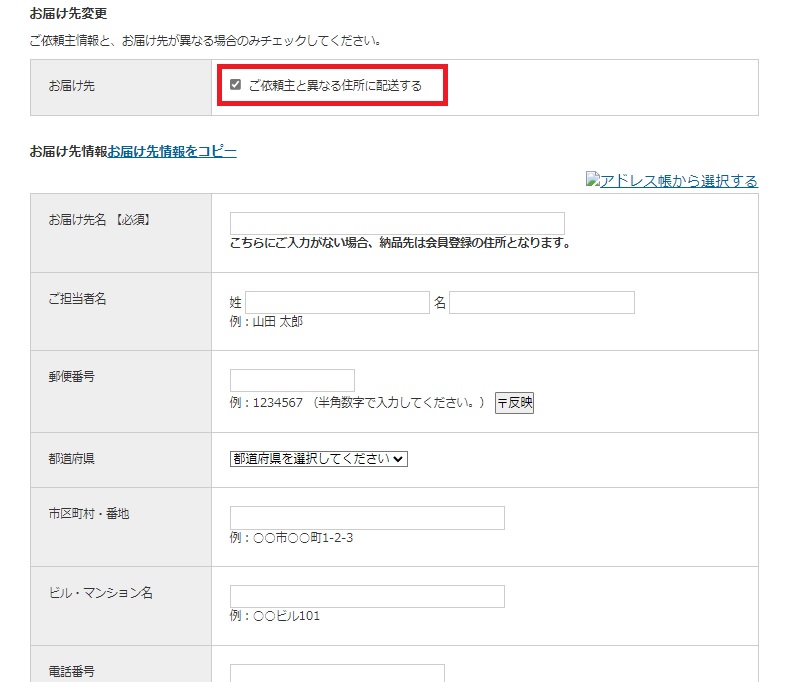Click the 電話番号 phone input field
Screen dimensions: 786x682
point(337,673)
